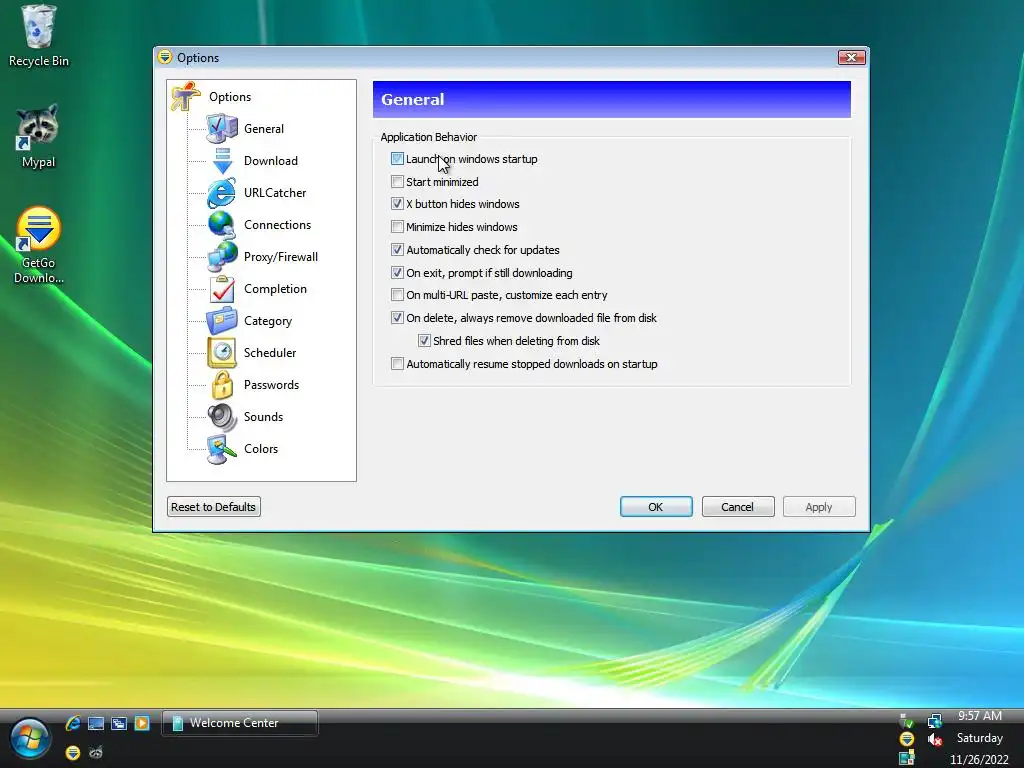Open the Colors settings icon
The height and width of the screenshot is (768, 1024).
click(222, 449)
